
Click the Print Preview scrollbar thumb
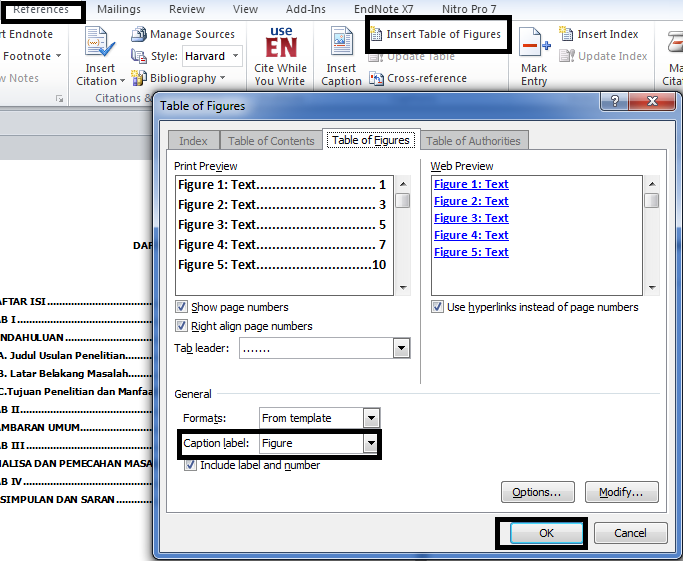coord(403,200)
